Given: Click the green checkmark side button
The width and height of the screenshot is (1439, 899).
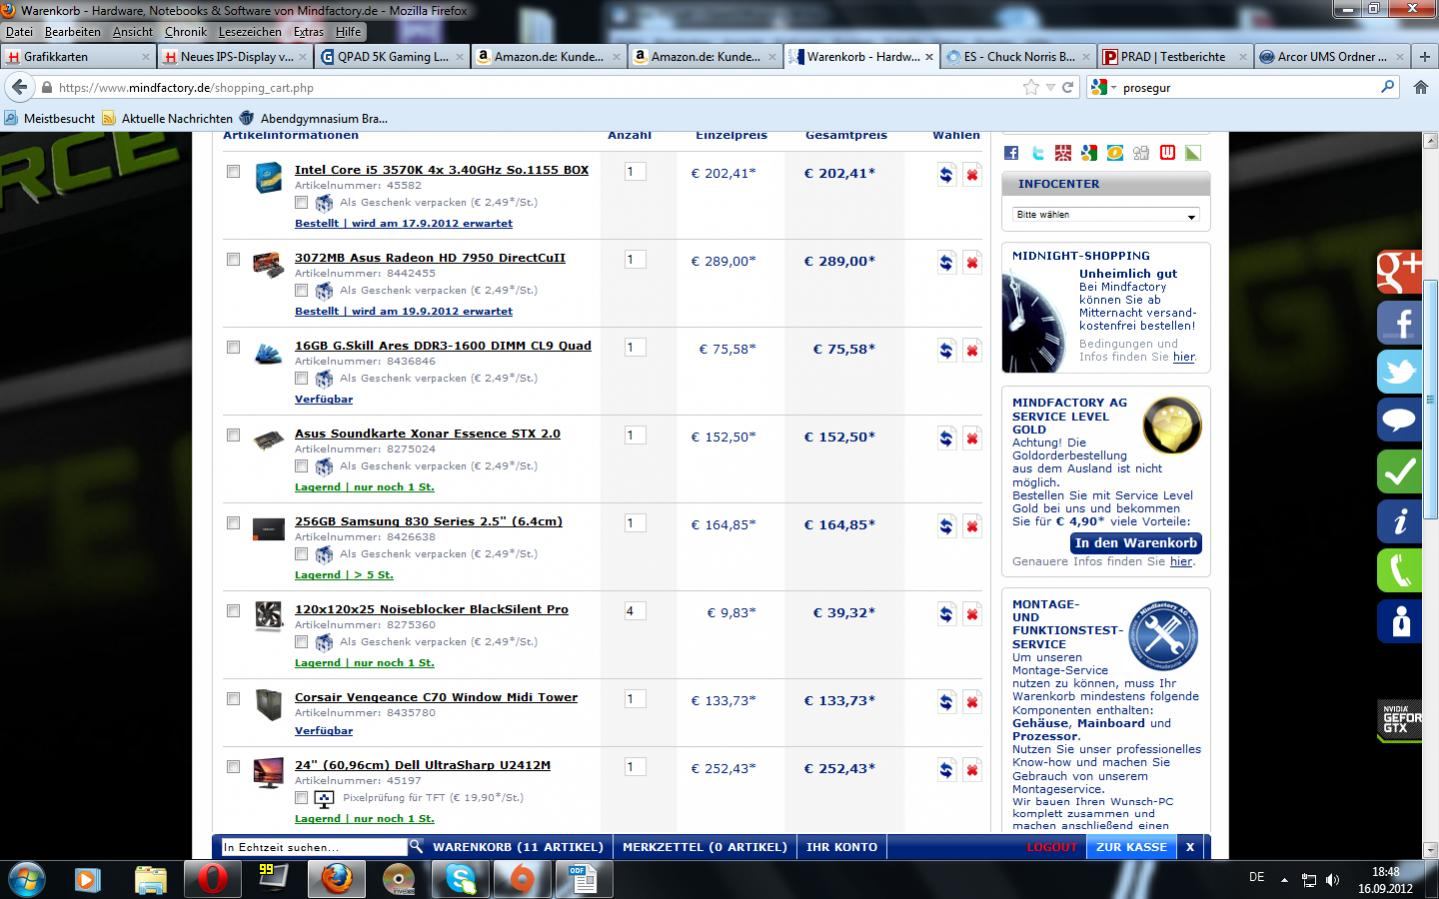Looking at the screenshot, I should point(1399,471).
